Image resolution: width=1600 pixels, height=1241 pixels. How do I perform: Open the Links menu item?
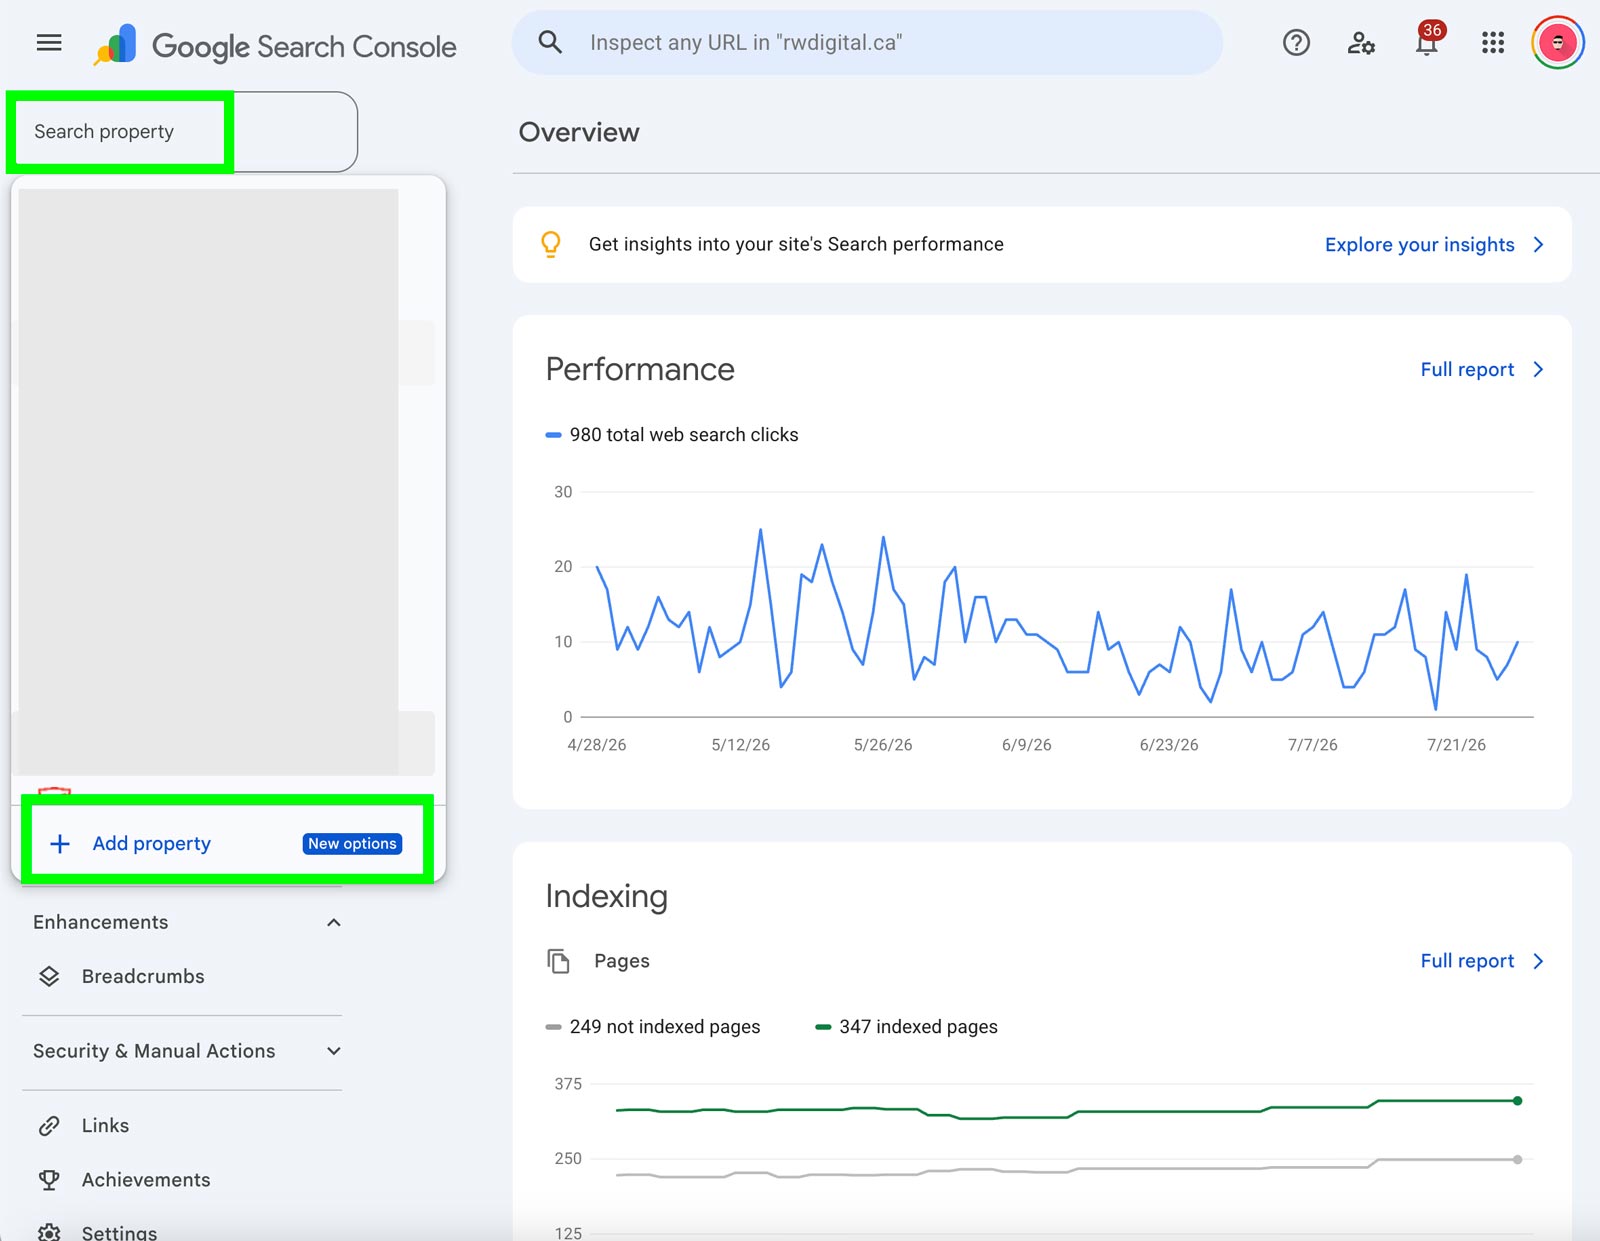[105, 1125]
